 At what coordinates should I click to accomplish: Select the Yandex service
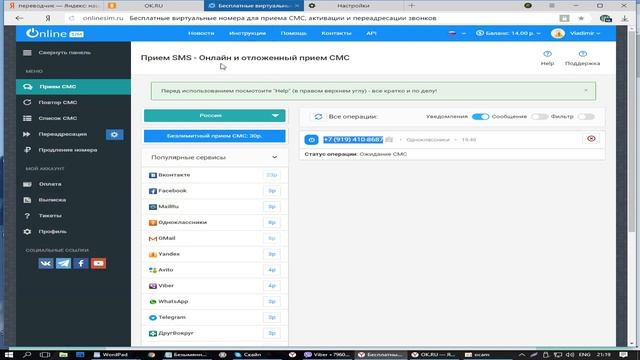pos(215,254)
